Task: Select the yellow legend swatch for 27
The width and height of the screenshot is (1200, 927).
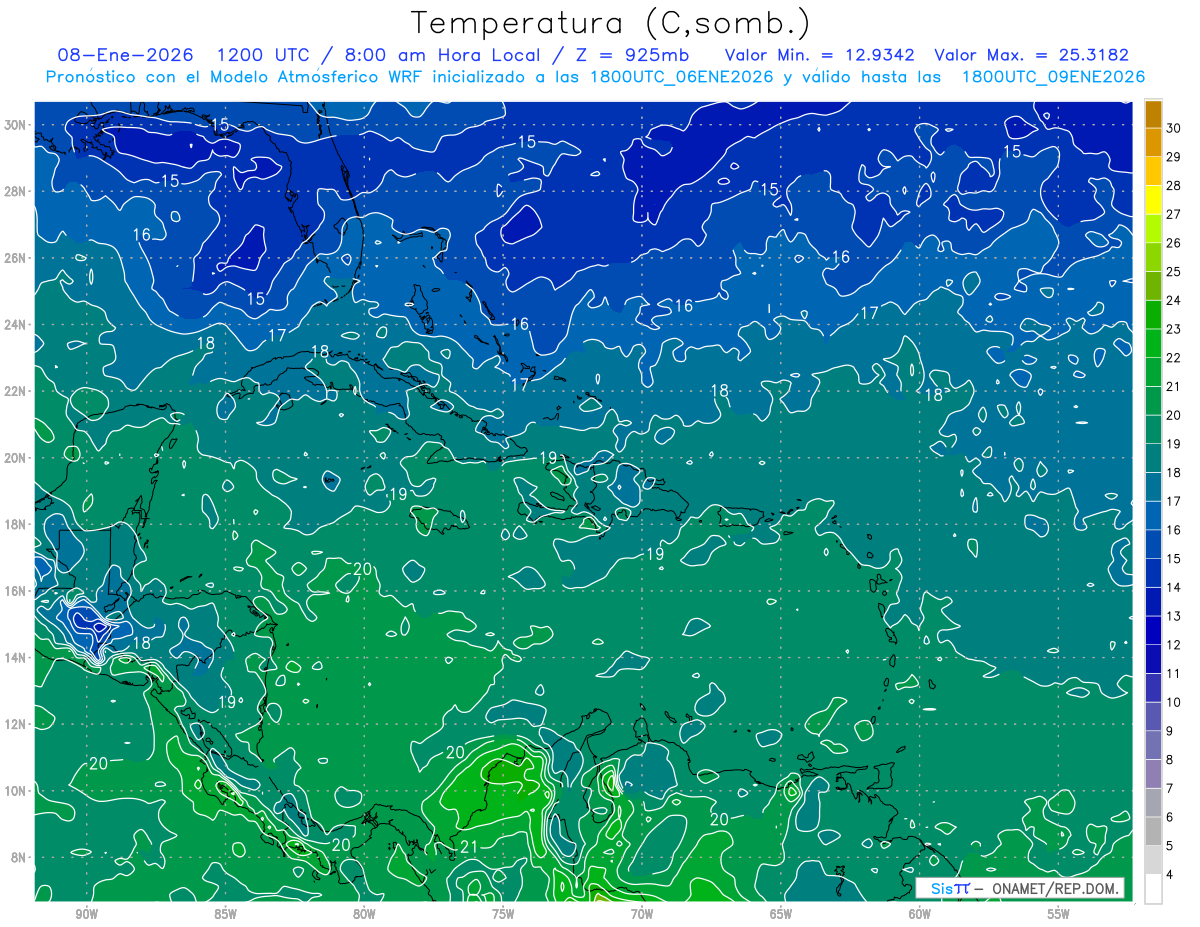Action: tap(1153, 200)
